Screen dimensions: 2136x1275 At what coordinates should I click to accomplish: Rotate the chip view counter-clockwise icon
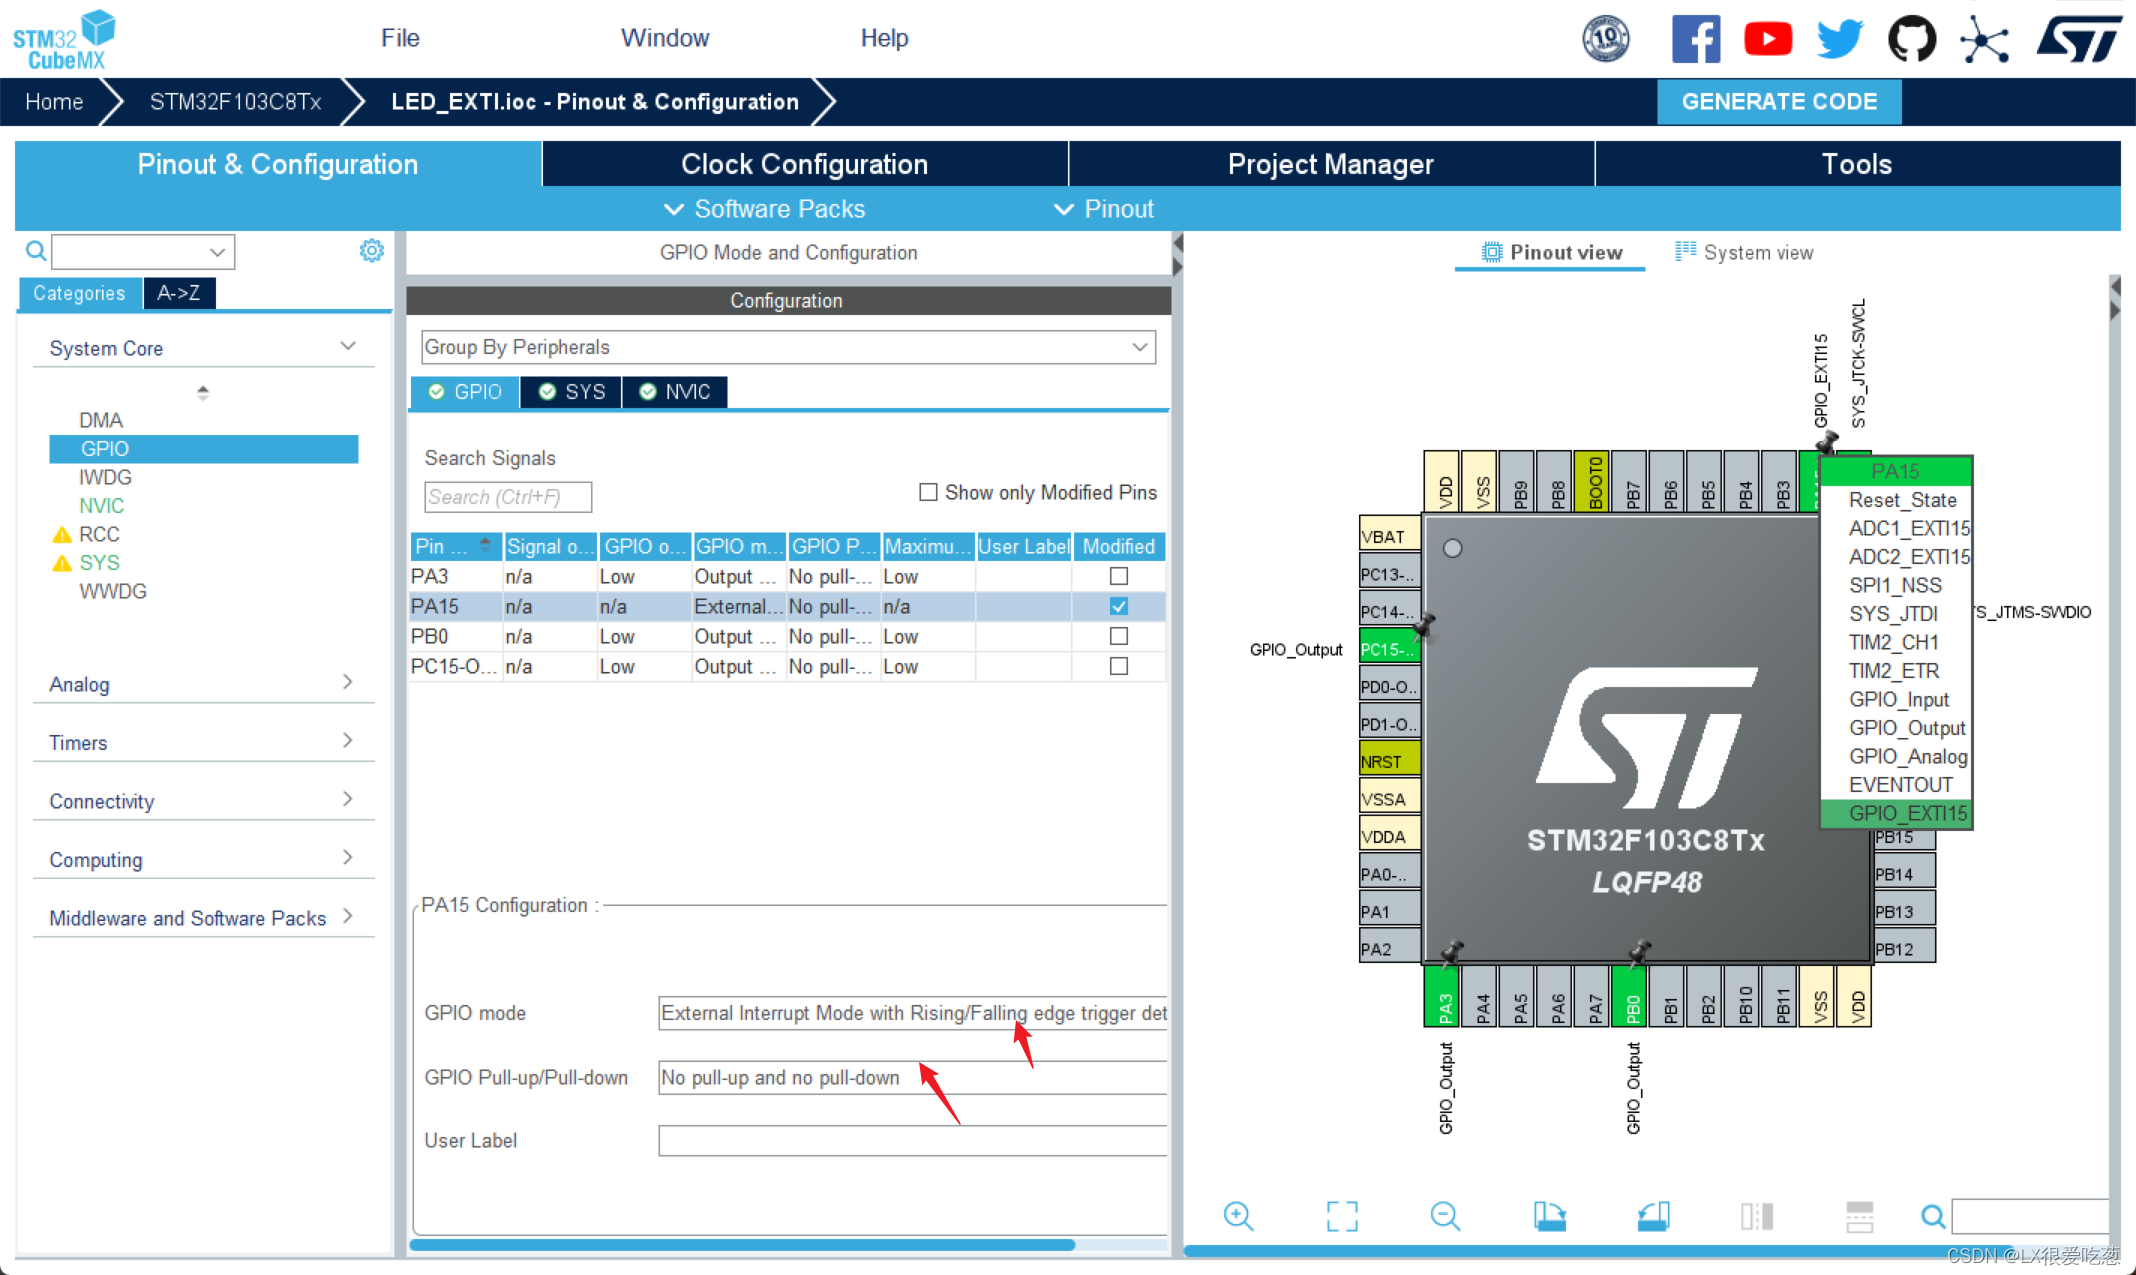[x=1653, y=1216]
